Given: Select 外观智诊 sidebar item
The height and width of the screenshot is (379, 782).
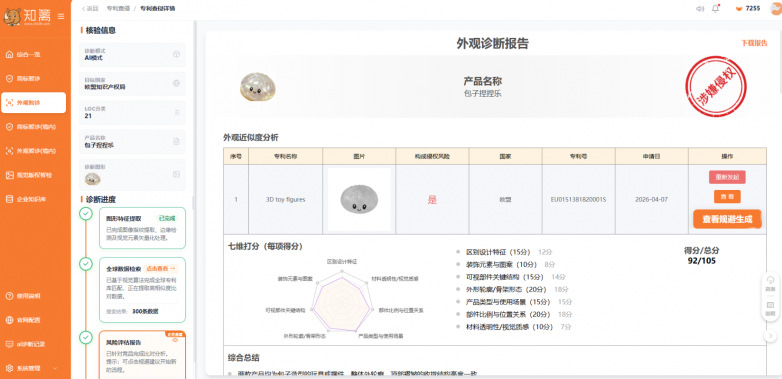Looking at the screenshot, I should (33, 103).
